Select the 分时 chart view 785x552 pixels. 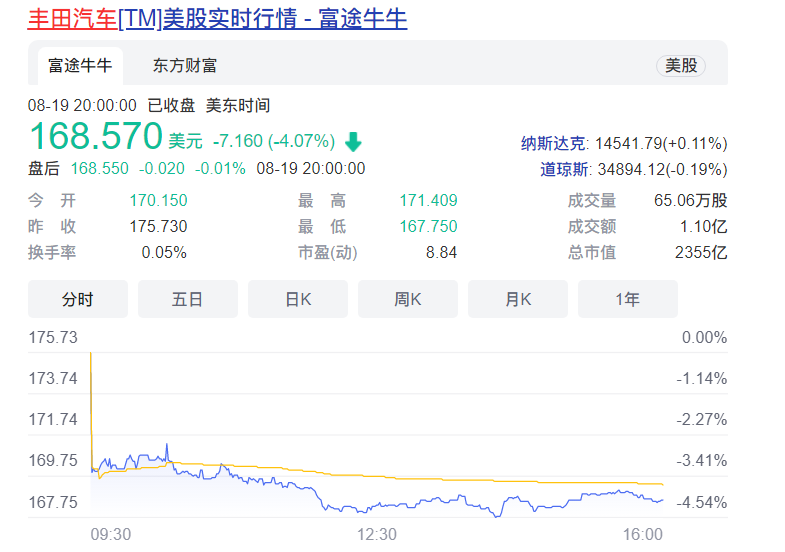pyautogui.click(x=78, y=299)
